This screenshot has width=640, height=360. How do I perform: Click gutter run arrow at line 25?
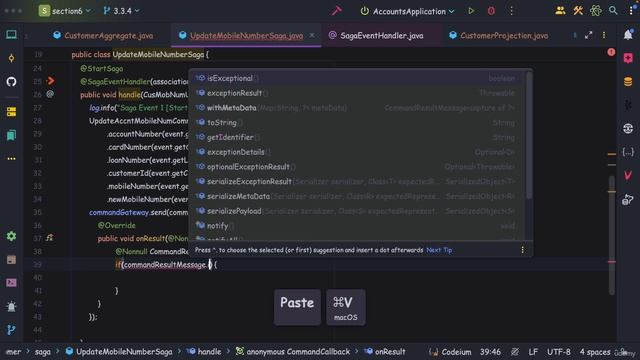point(51,81)
